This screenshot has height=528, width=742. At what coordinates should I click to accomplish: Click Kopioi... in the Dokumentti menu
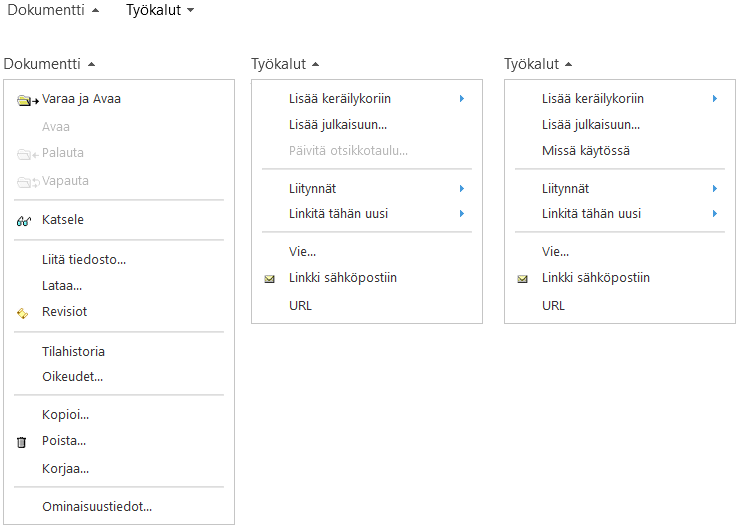(x=65, y=414)
